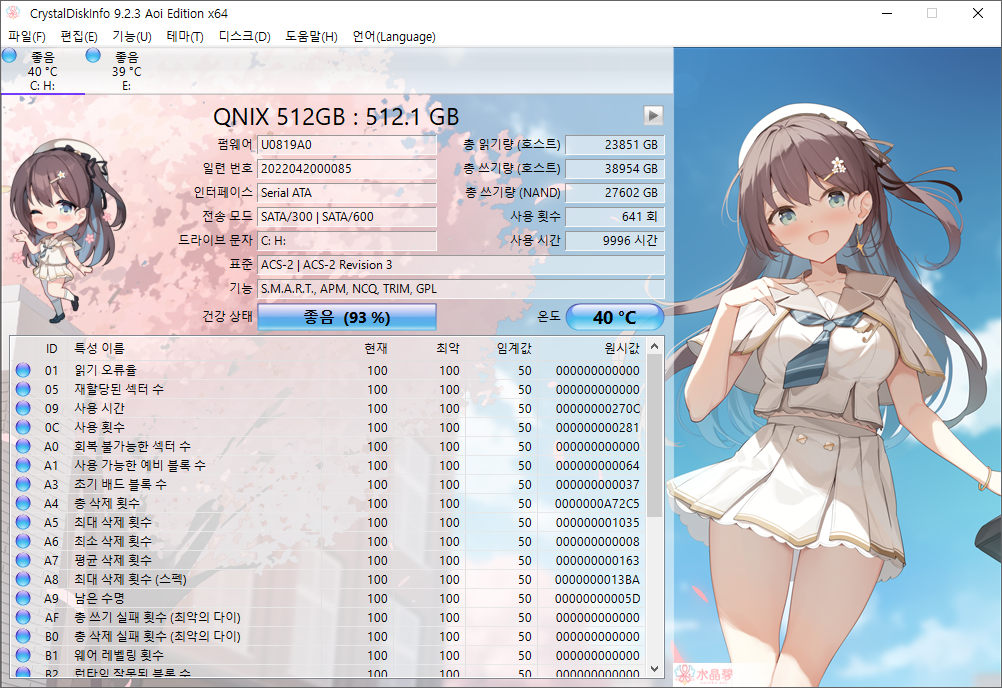This screenshot has width=1002, height=688.
Task: Select the E: disk tab
Action: click(x=127, y=70)
